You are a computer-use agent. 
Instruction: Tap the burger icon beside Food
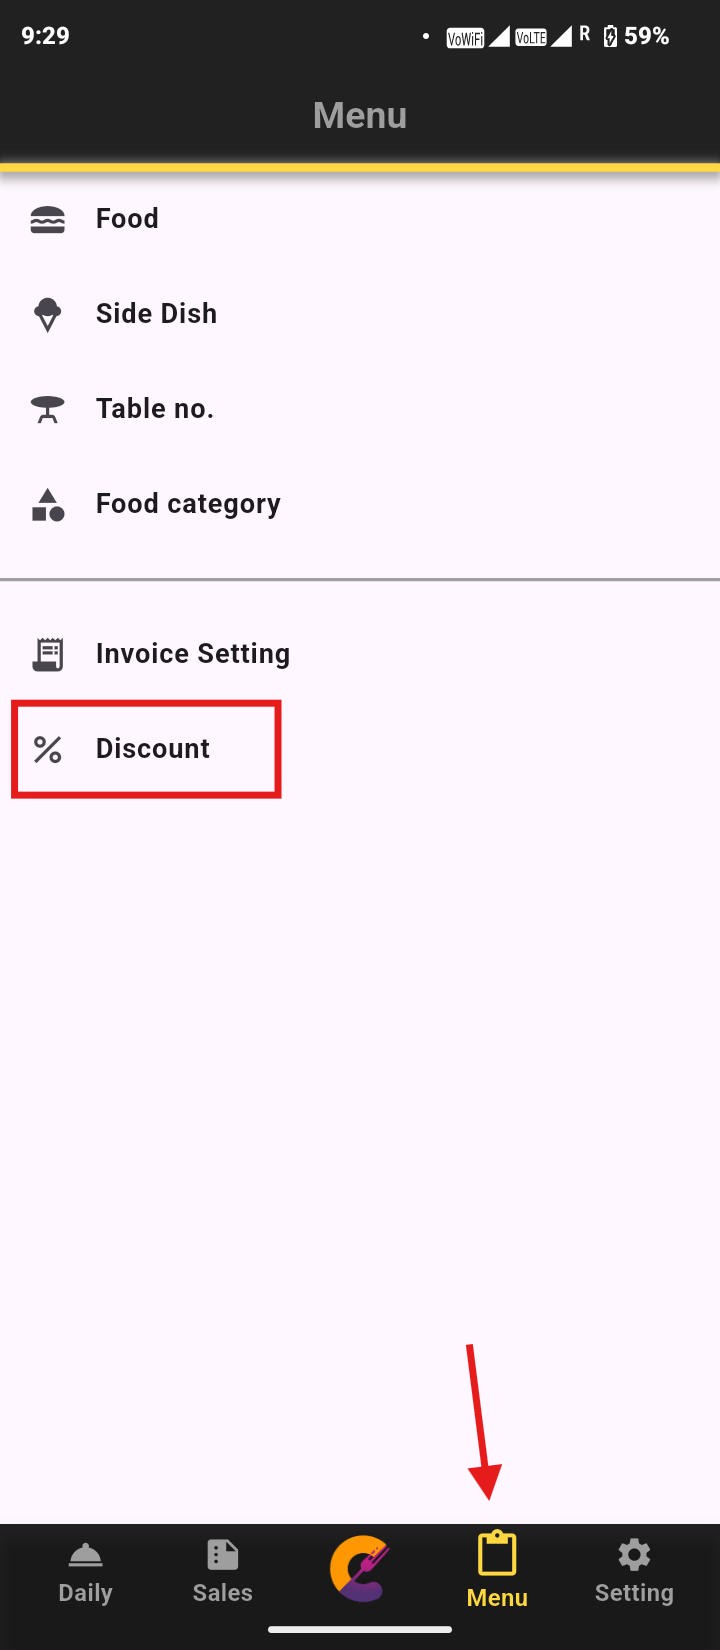pyautogui.click(x=48, y=219)
